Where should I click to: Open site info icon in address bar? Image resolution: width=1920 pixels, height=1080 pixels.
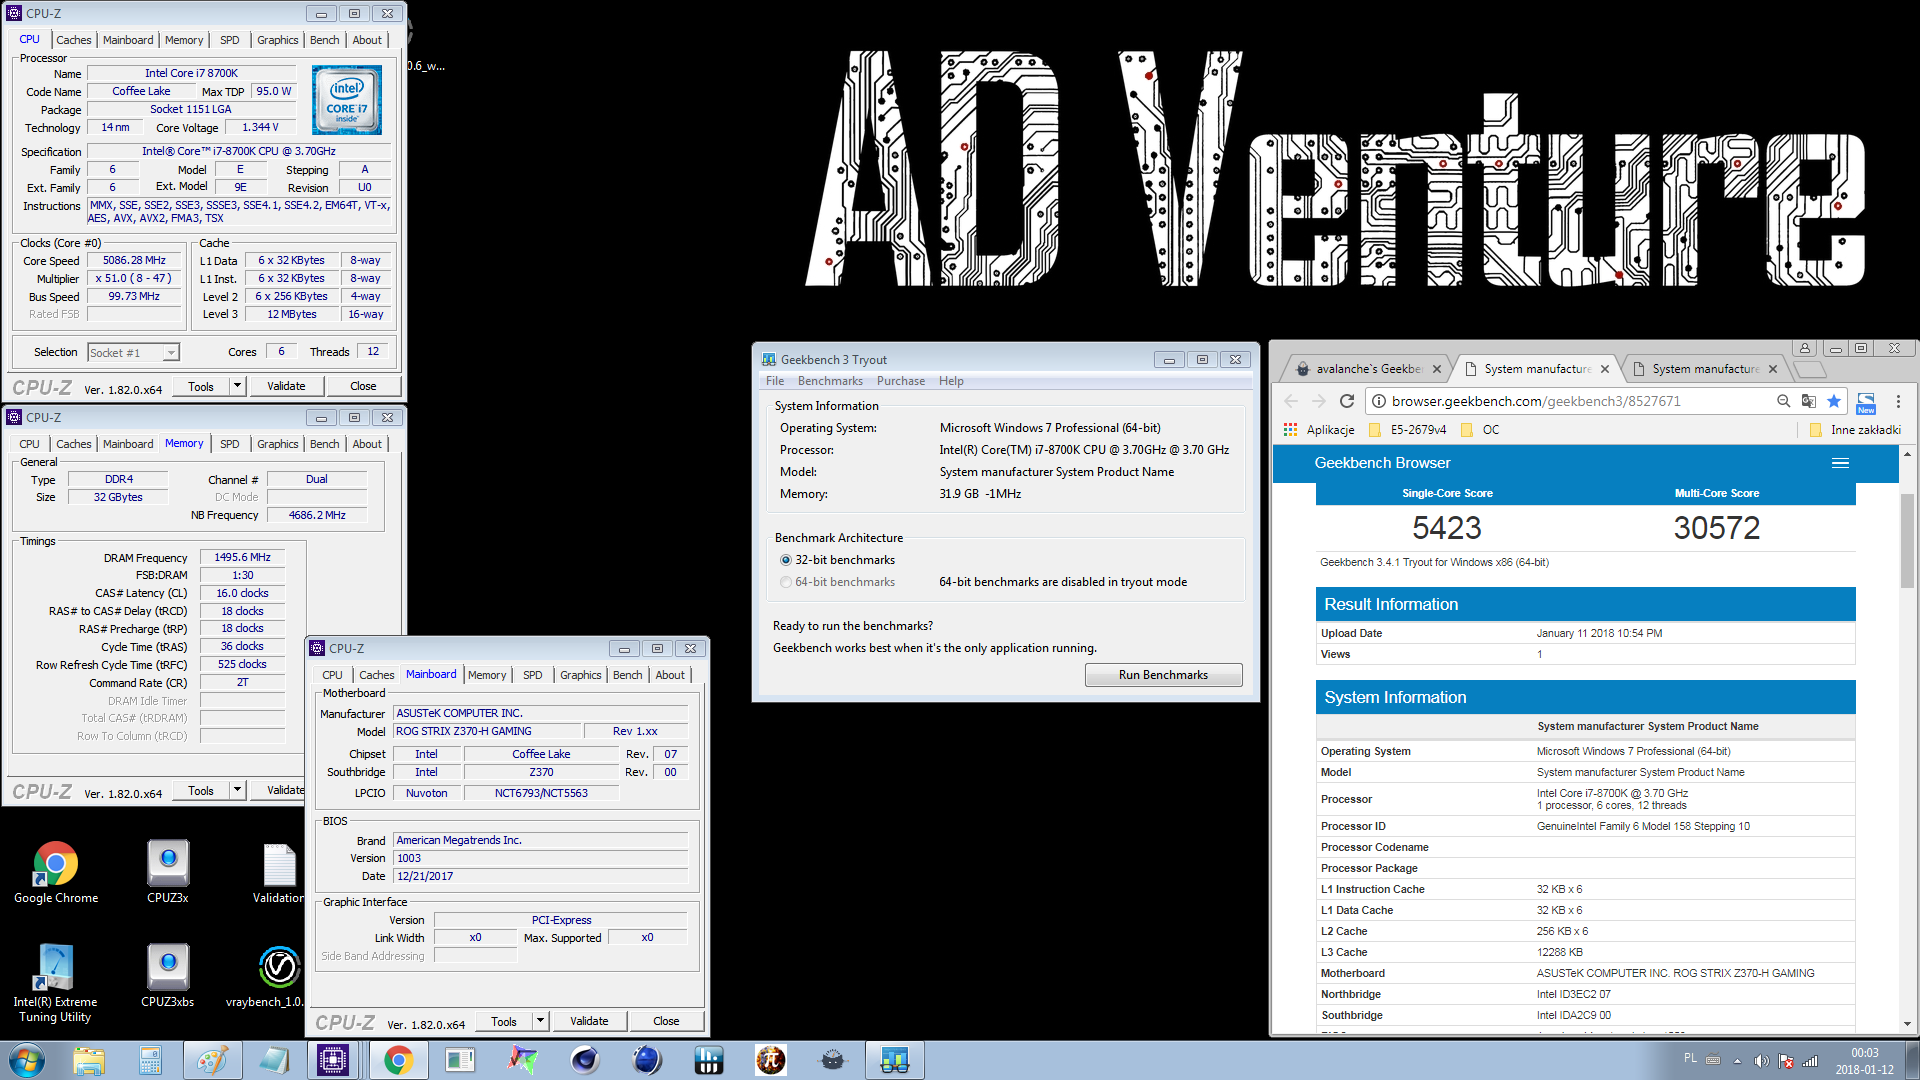coord(1378,401)
